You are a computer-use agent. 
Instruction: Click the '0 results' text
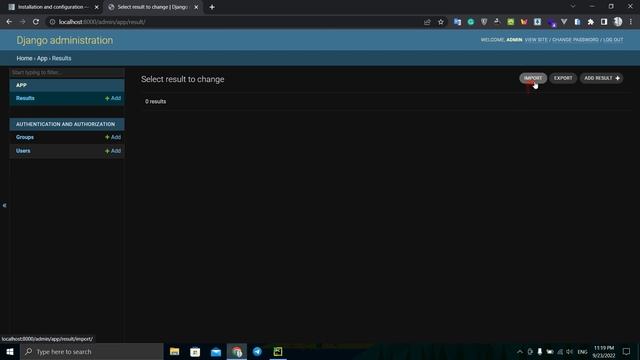(x=156, y=101)
